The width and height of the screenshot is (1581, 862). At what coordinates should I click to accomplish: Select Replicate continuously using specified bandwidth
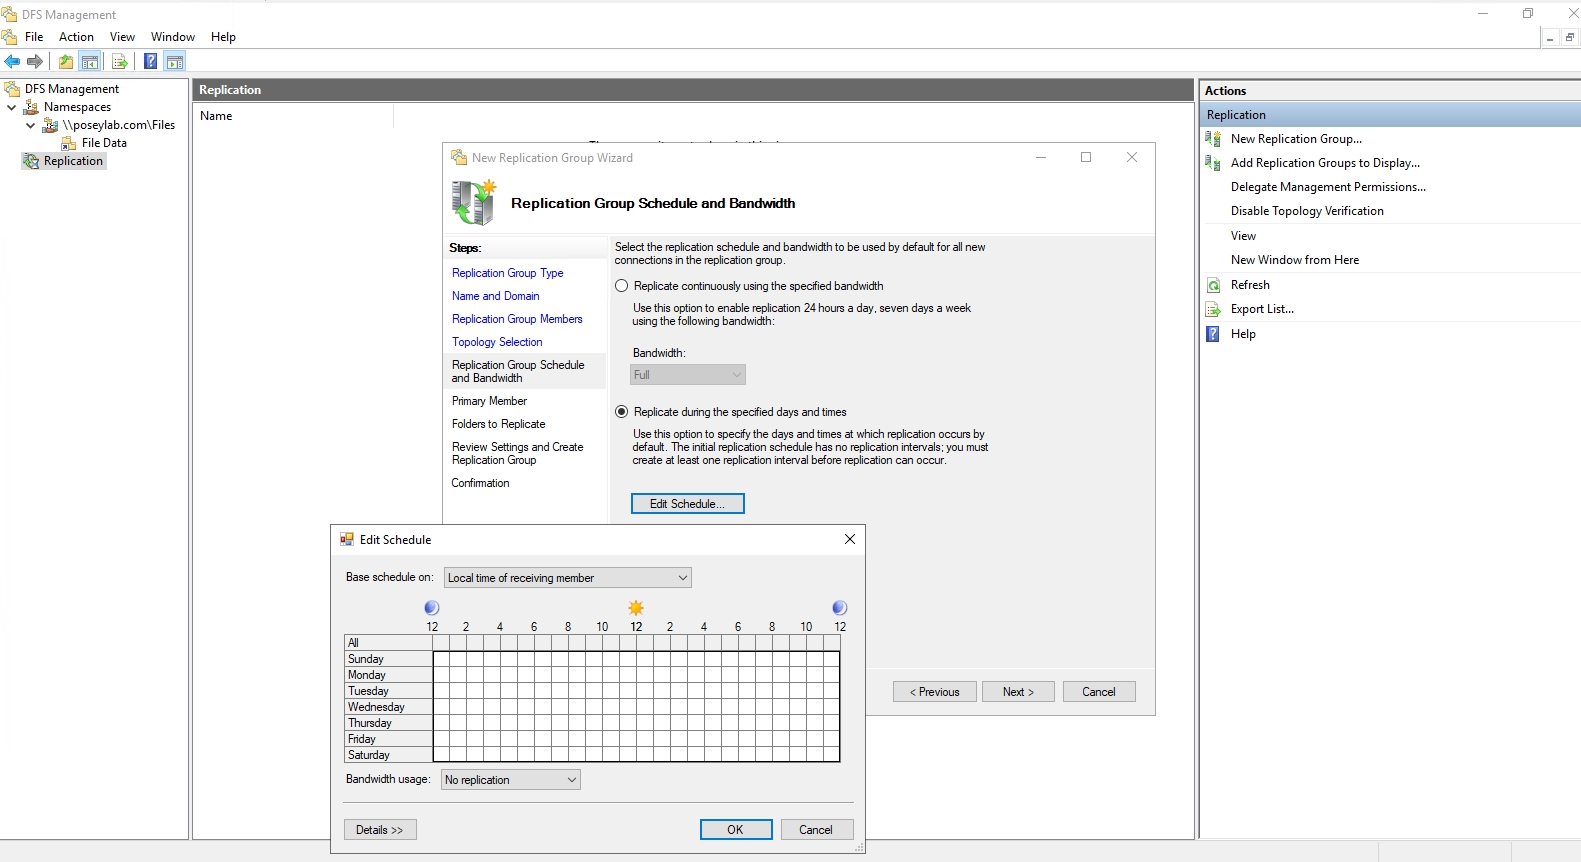pos(622,286)
